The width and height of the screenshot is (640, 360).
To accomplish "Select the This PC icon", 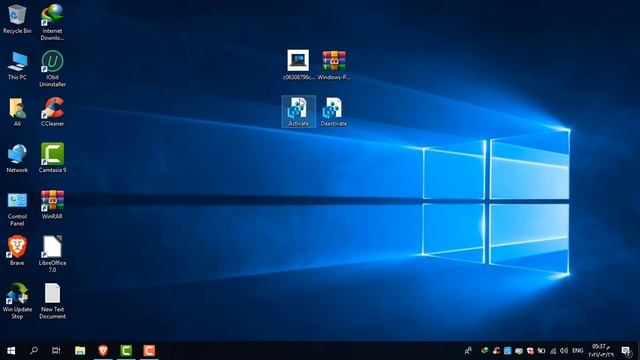I will coord(17,65).
